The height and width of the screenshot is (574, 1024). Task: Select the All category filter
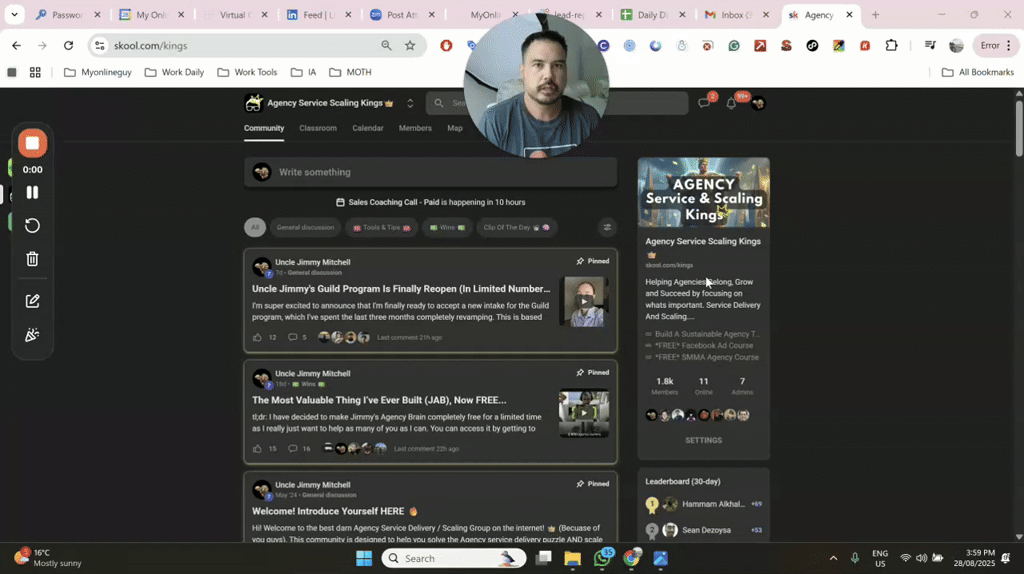pyautogui.click(x=255, y=227)
